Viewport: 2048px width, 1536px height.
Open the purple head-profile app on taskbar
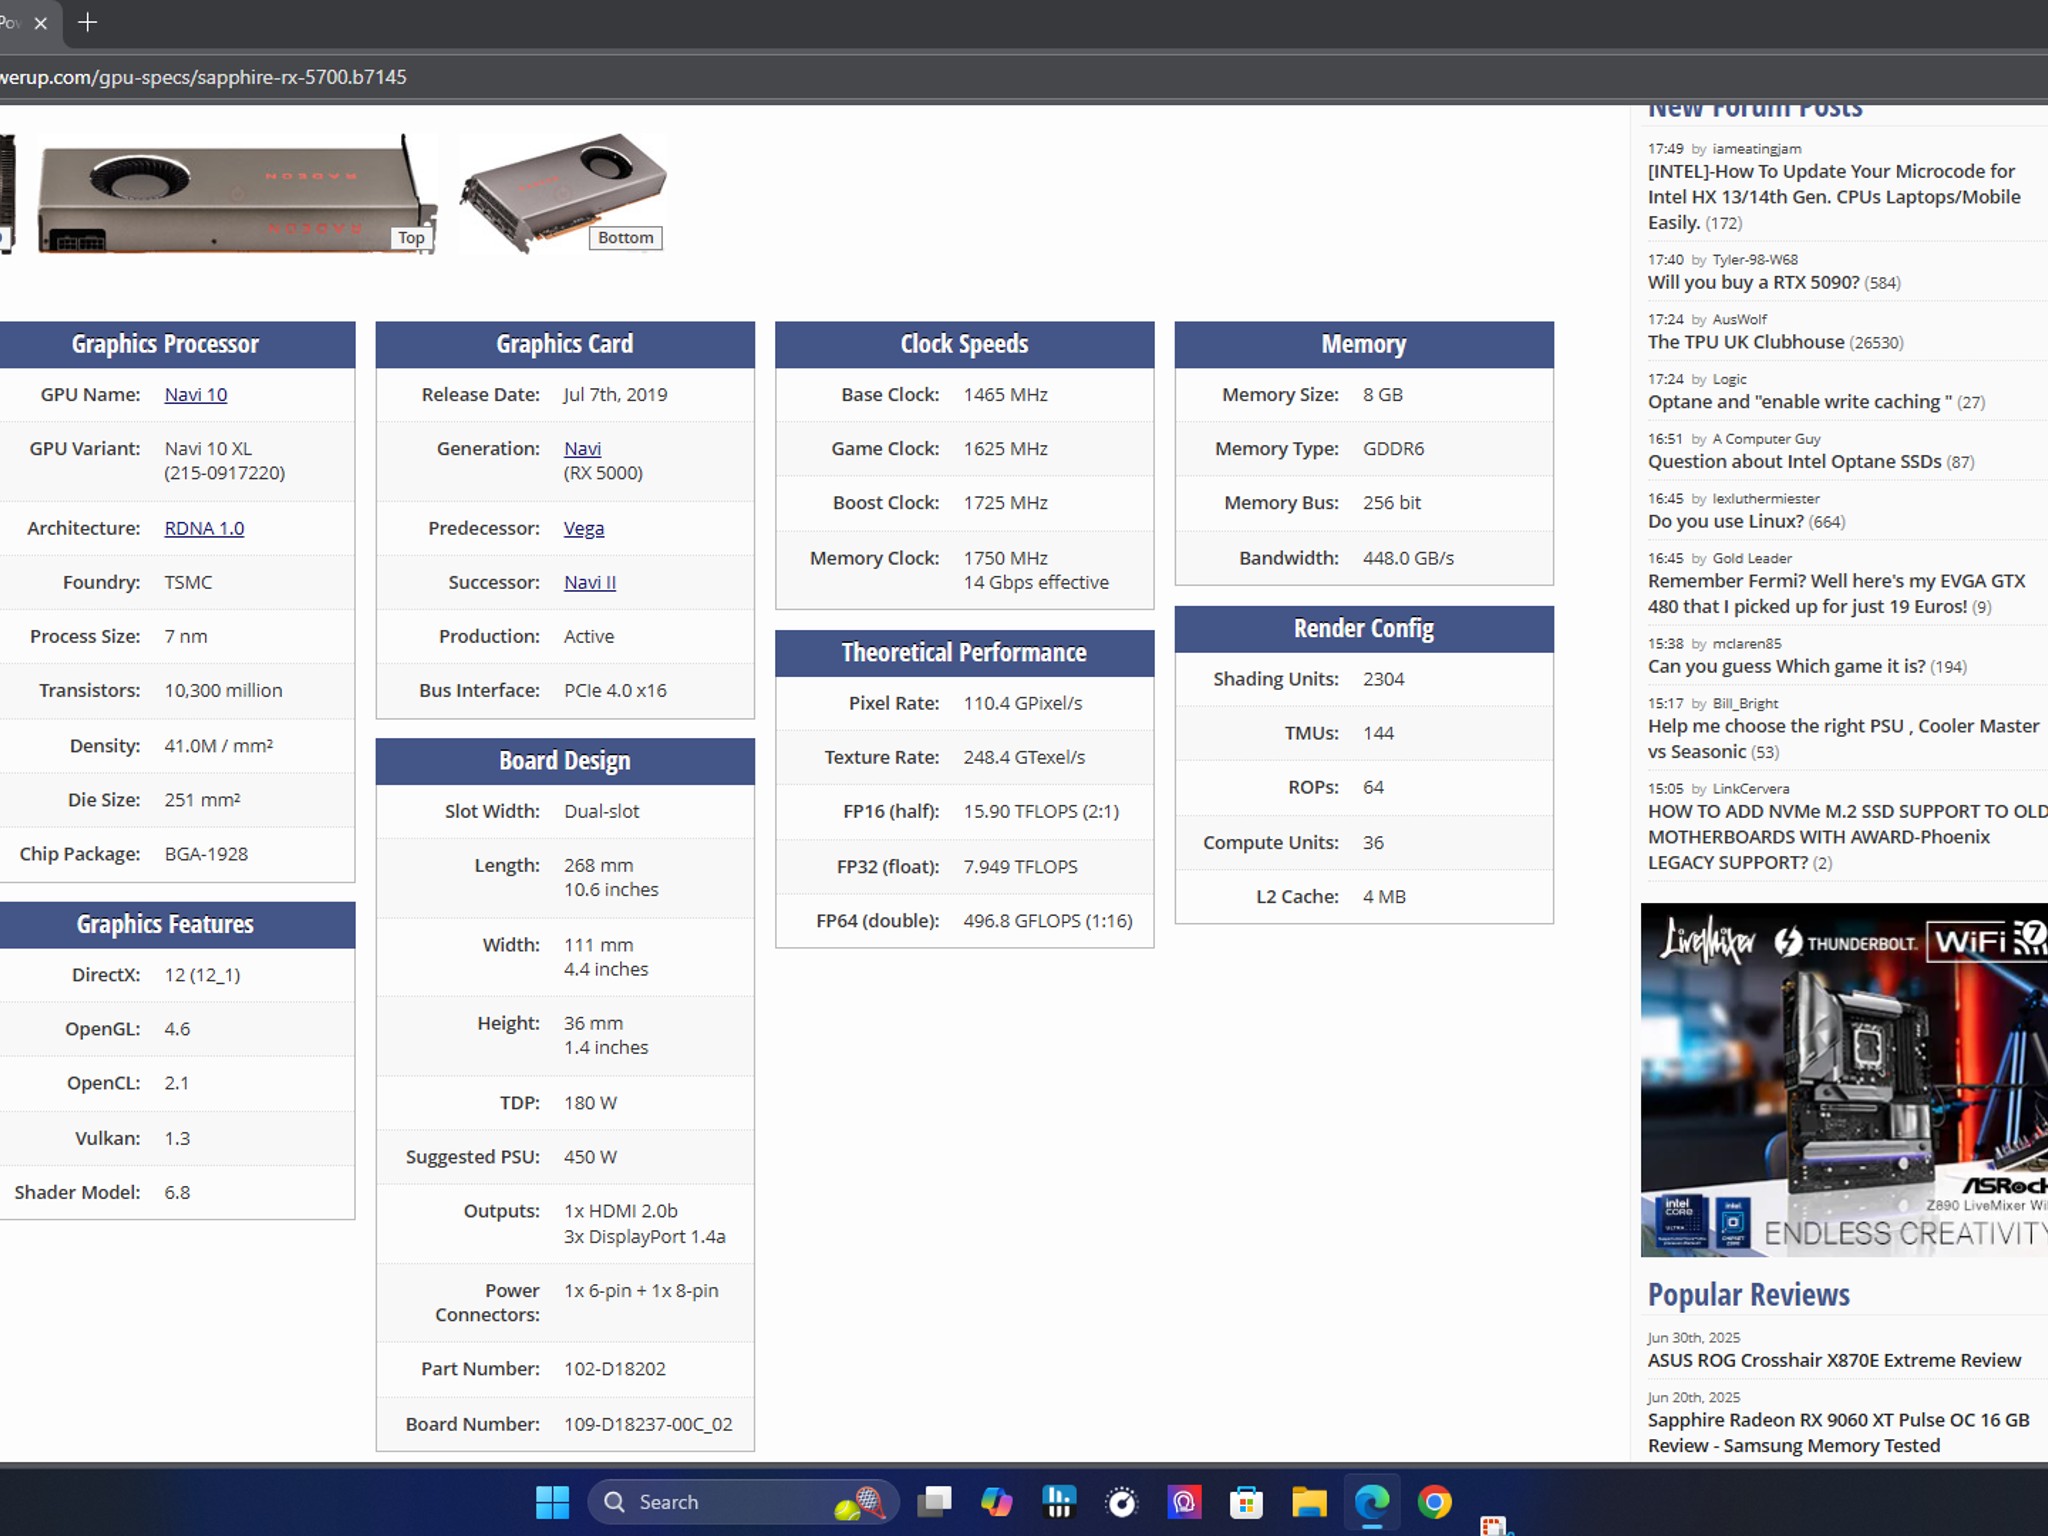[x=1184, y=1501]
